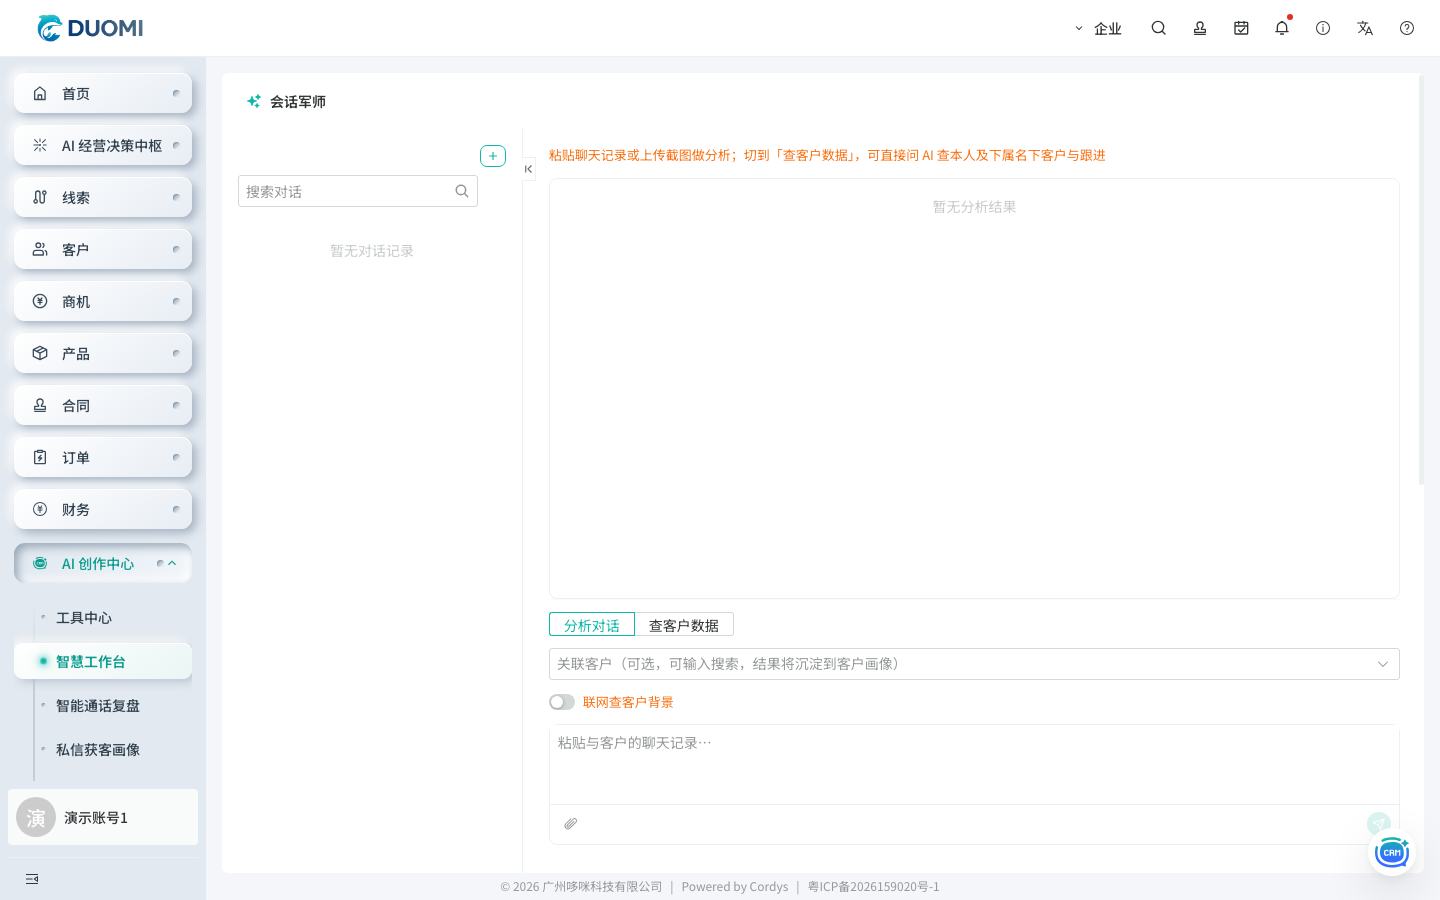Click the 搜索对话 search field
The width and height of the screenshot is (1440, 900).
point(358,191)
